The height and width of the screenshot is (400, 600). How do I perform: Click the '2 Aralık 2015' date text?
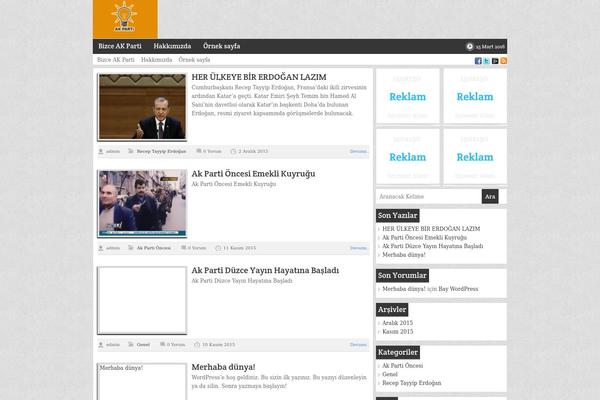click(253, 152)
